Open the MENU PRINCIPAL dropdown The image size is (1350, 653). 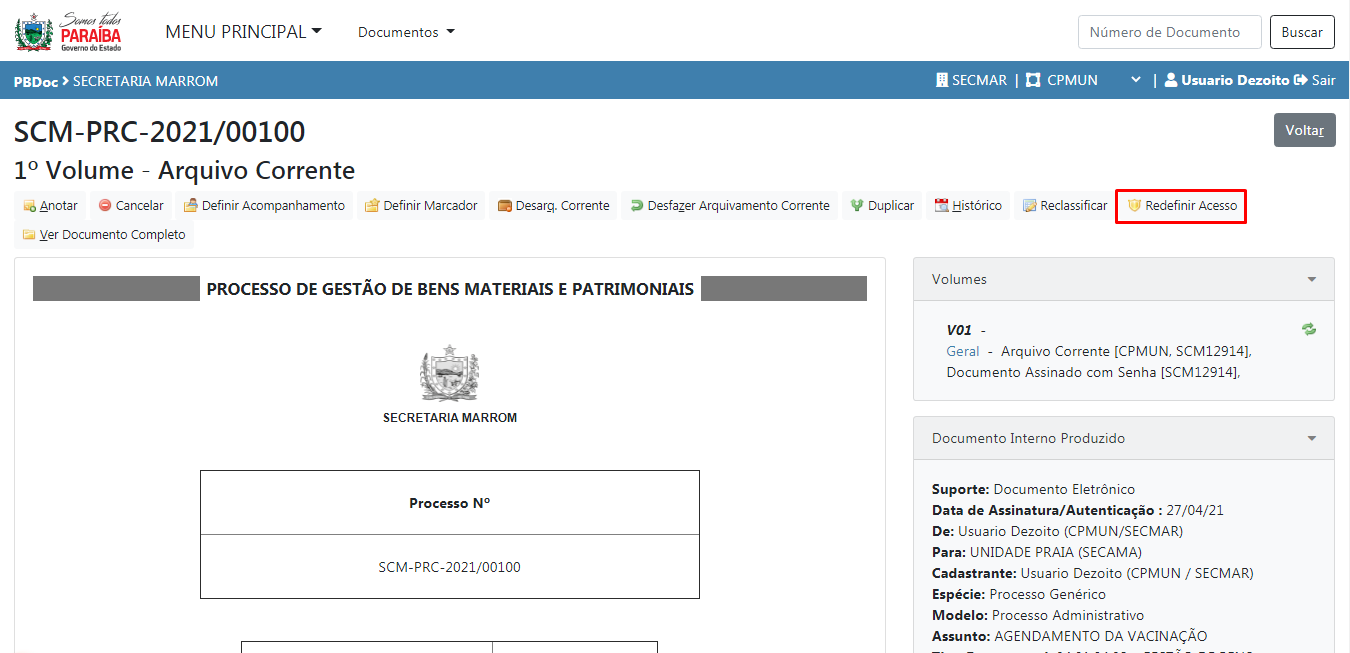click(x=243, y=32)
